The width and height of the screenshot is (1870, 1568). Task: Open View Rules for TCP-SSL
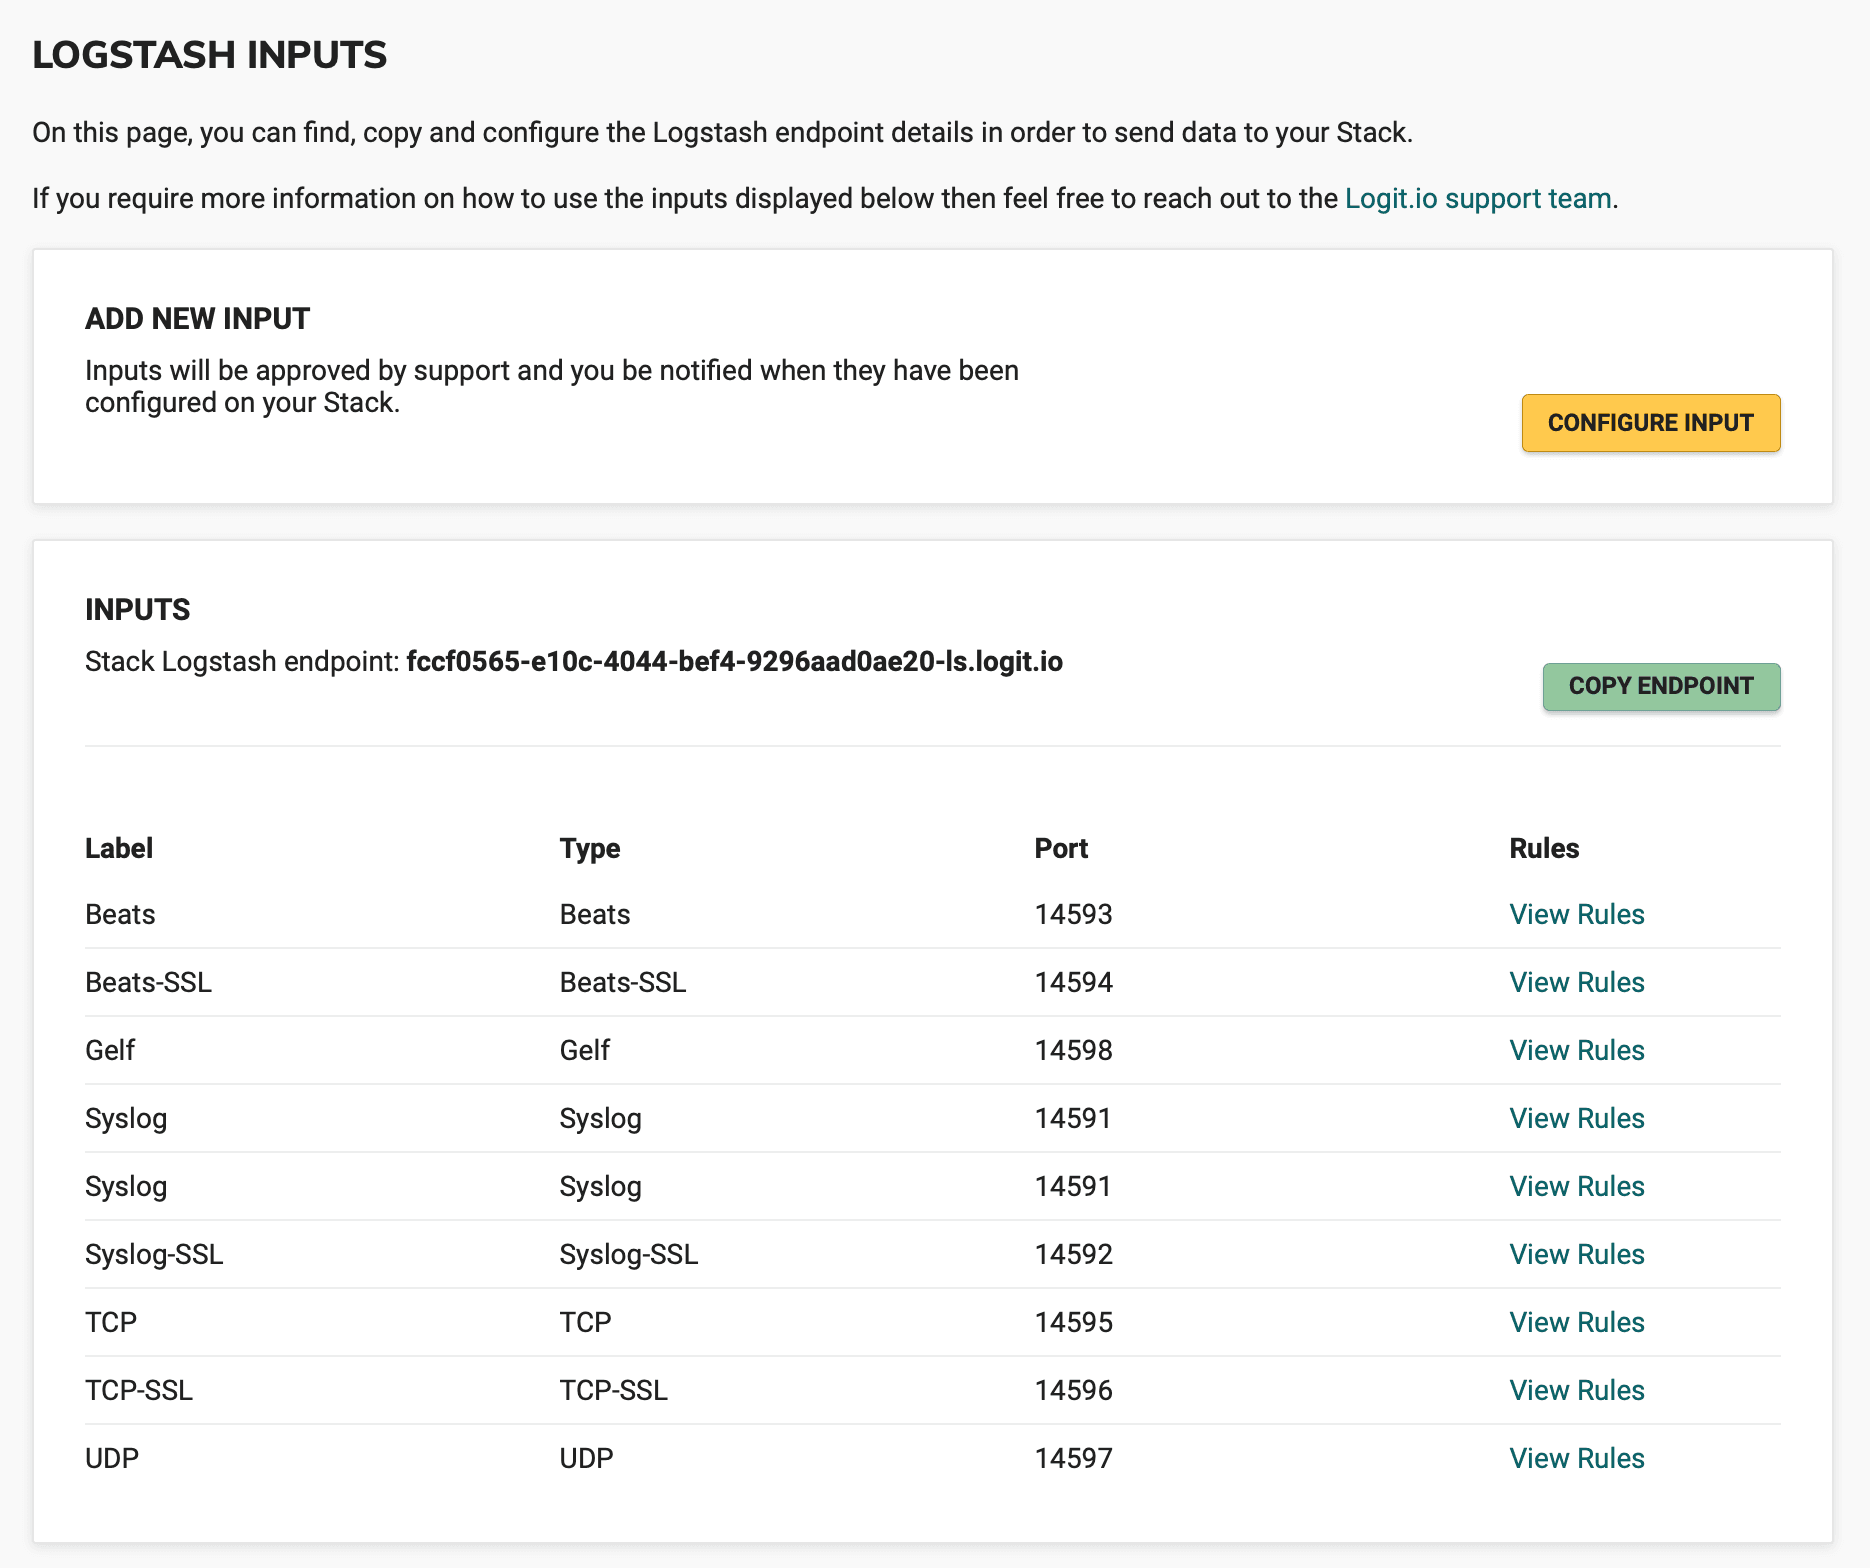(x=1576, y=1390)
